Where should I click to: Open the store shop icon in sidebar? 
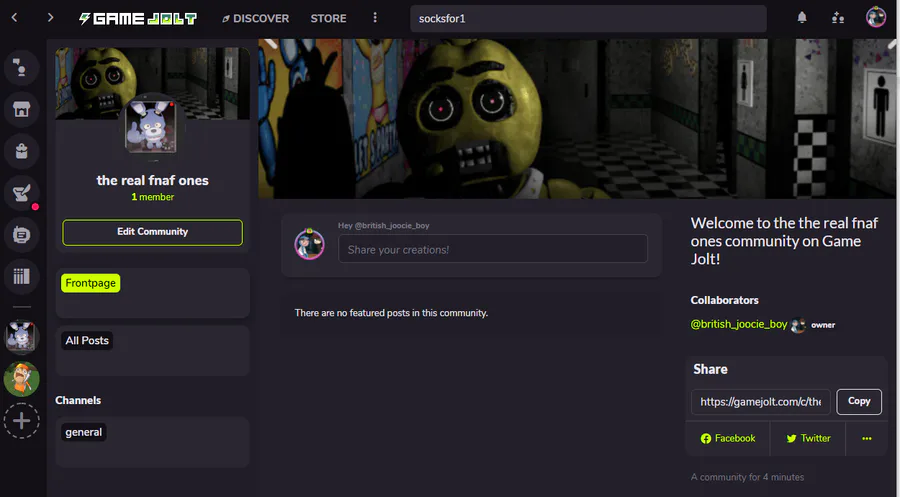(21, 109)
